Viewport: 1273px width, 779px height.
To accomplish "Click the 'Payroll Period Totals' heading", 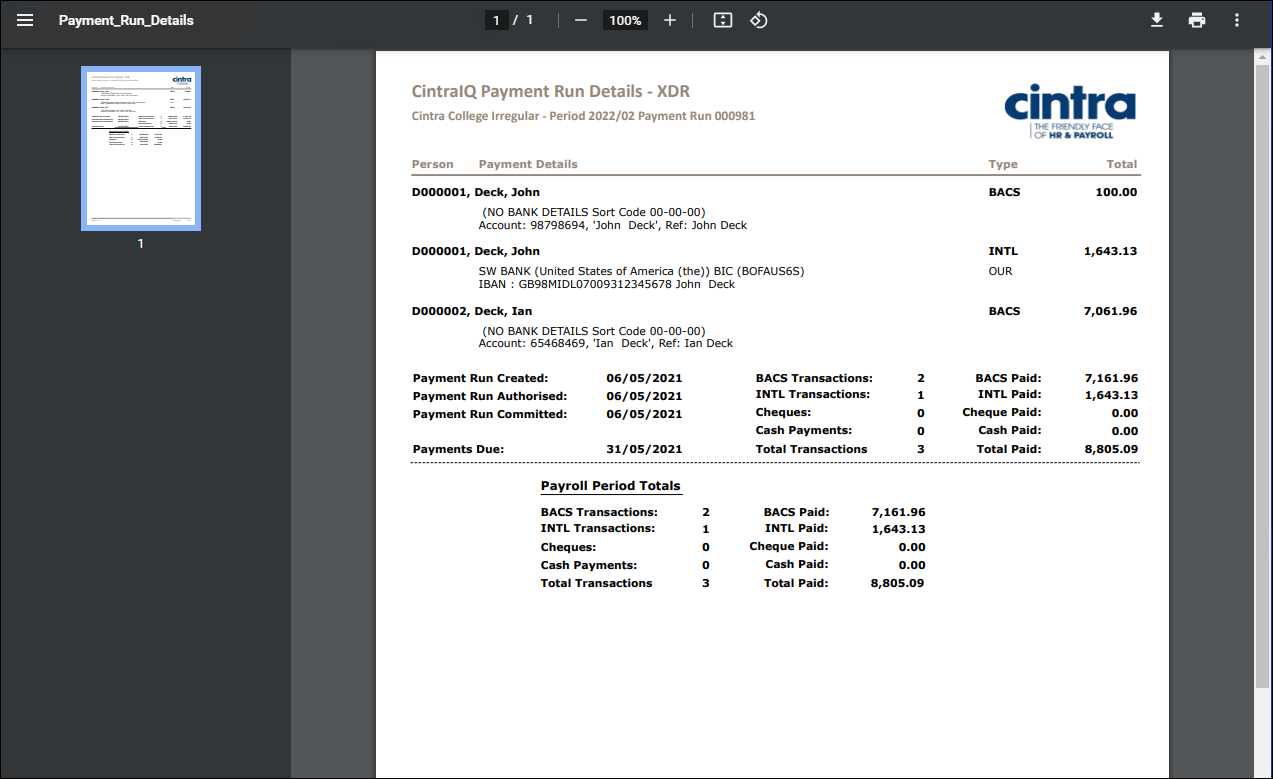I will coord(610,486).
